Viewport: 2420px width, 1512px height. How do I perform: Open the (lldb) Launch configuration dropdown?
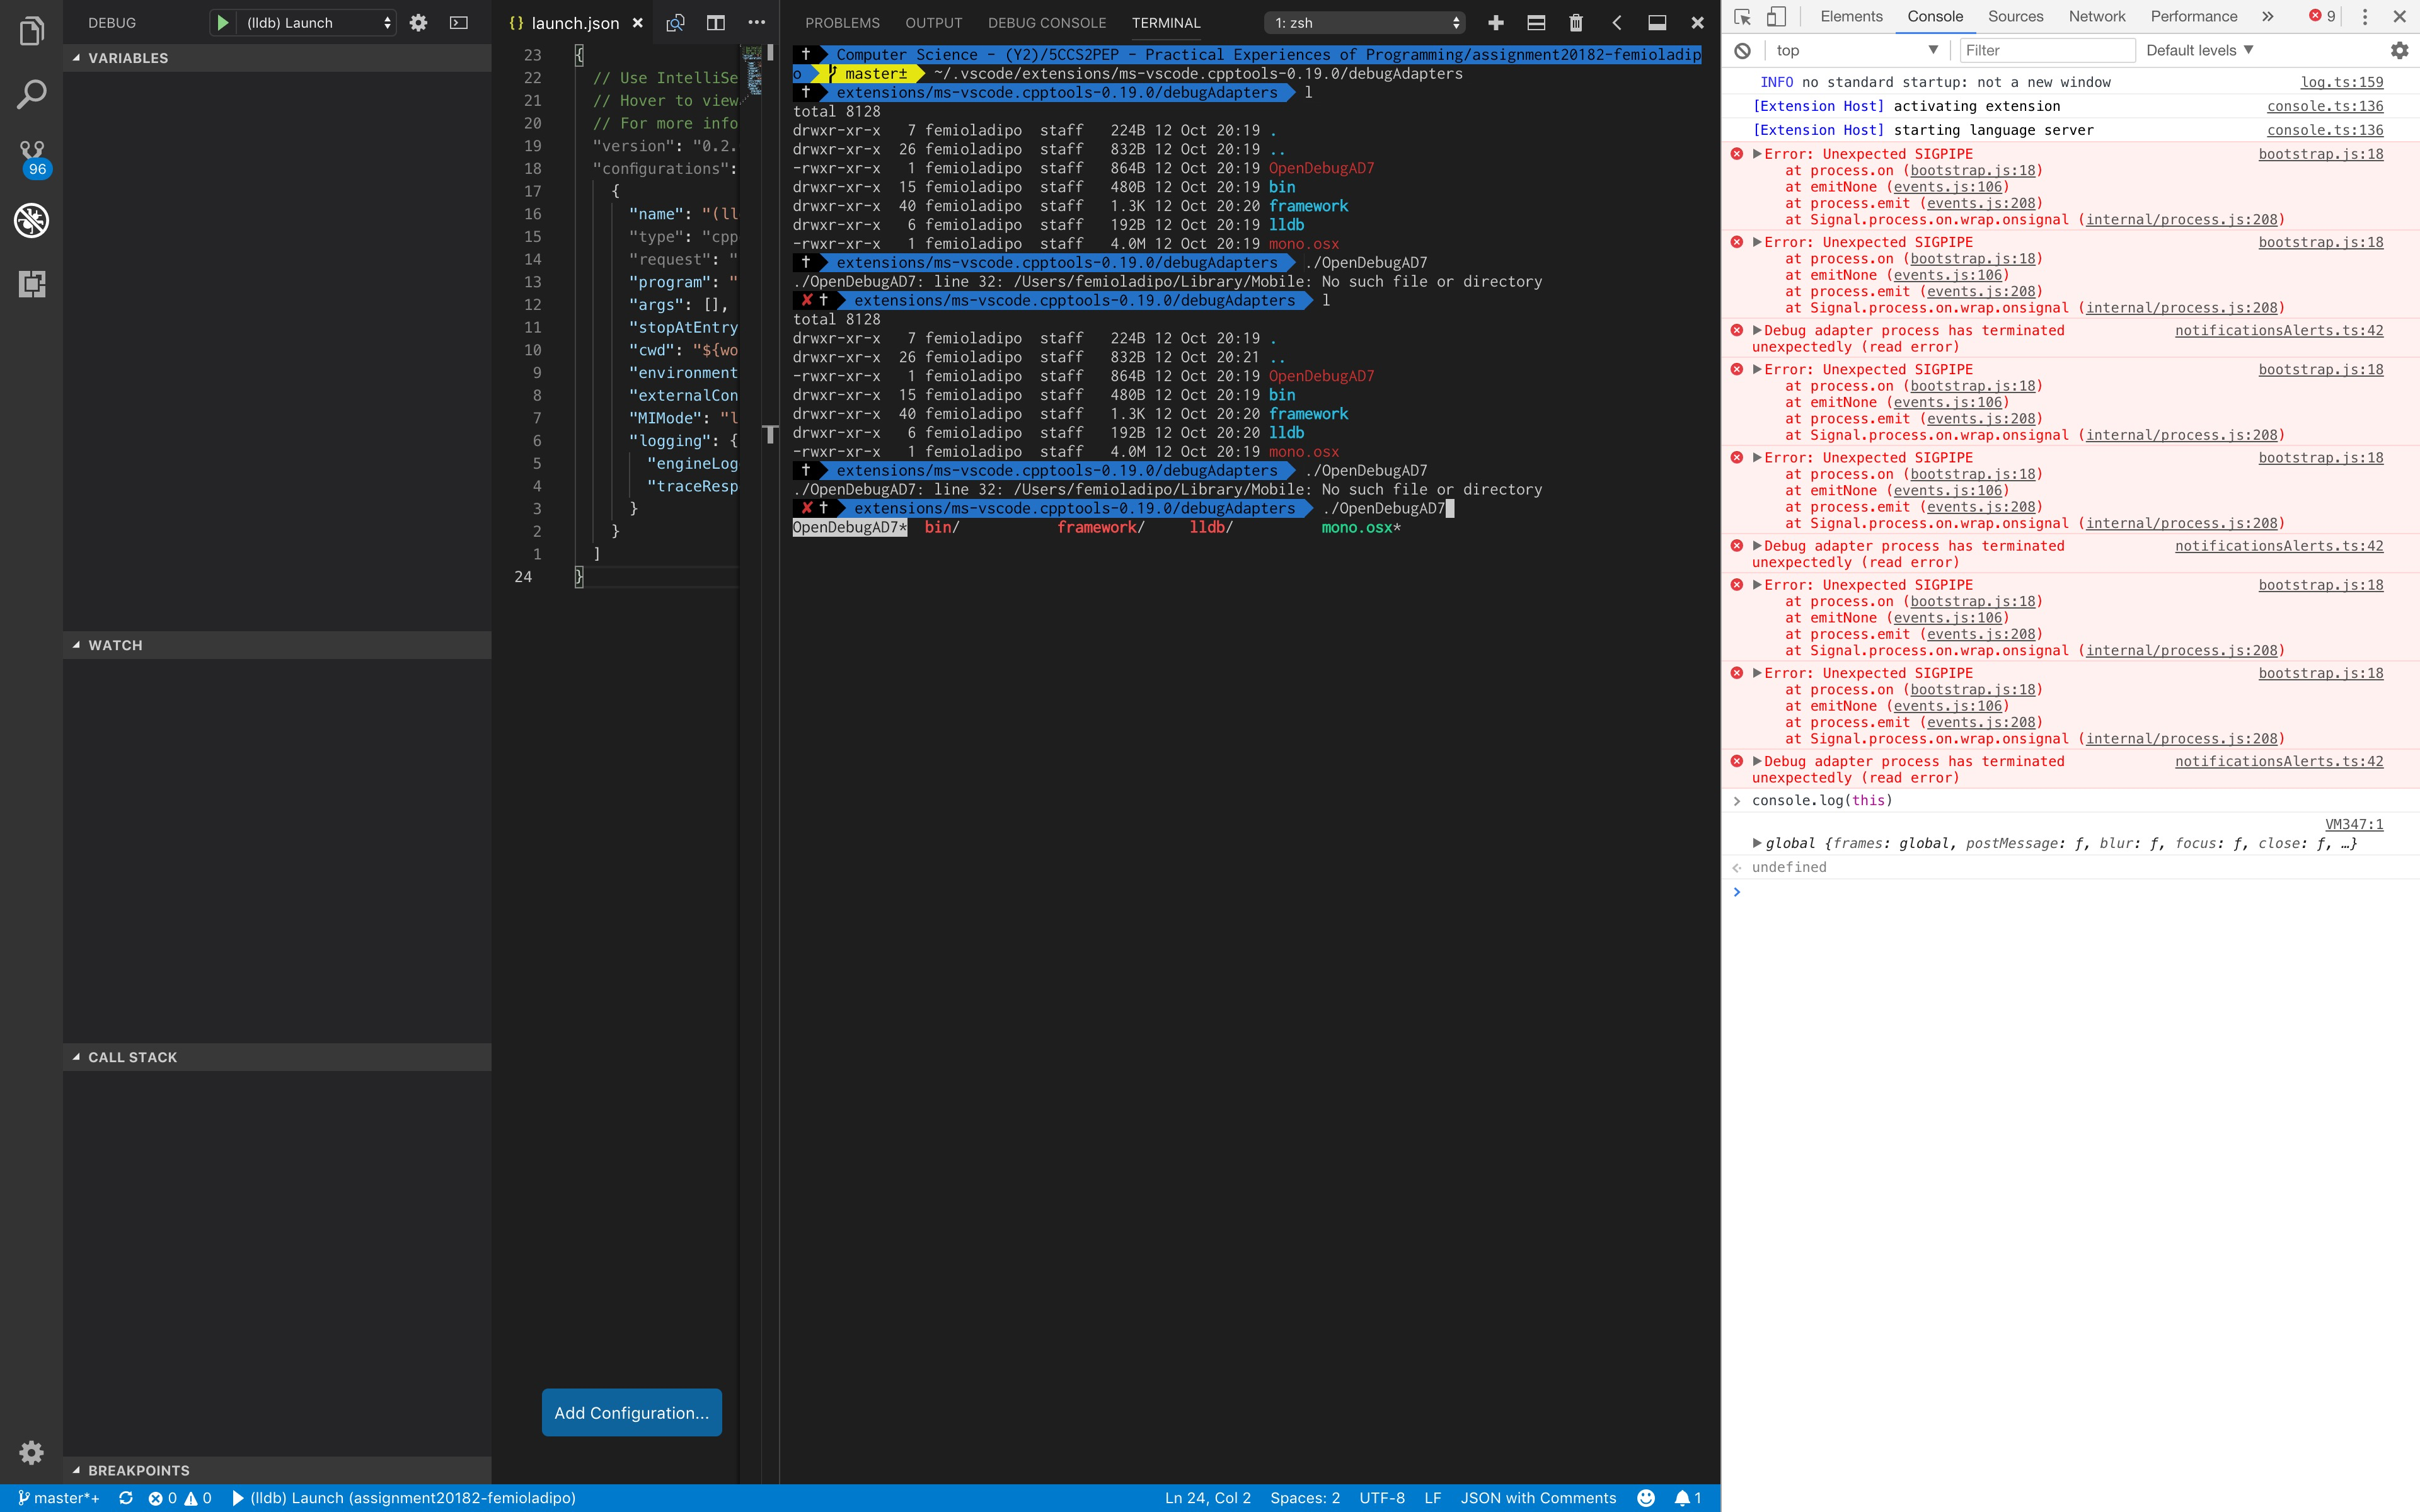[x=316, y=22]
